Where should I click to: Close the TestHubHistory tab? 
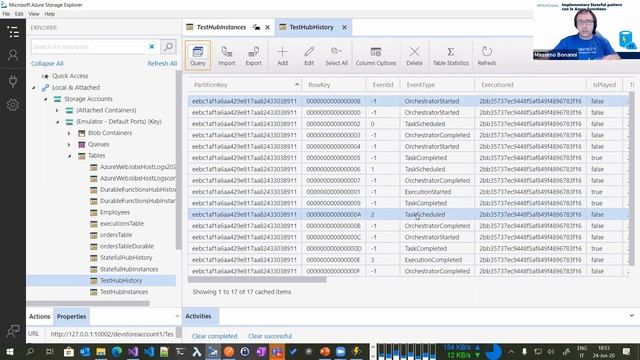click(x=344, y=27)
